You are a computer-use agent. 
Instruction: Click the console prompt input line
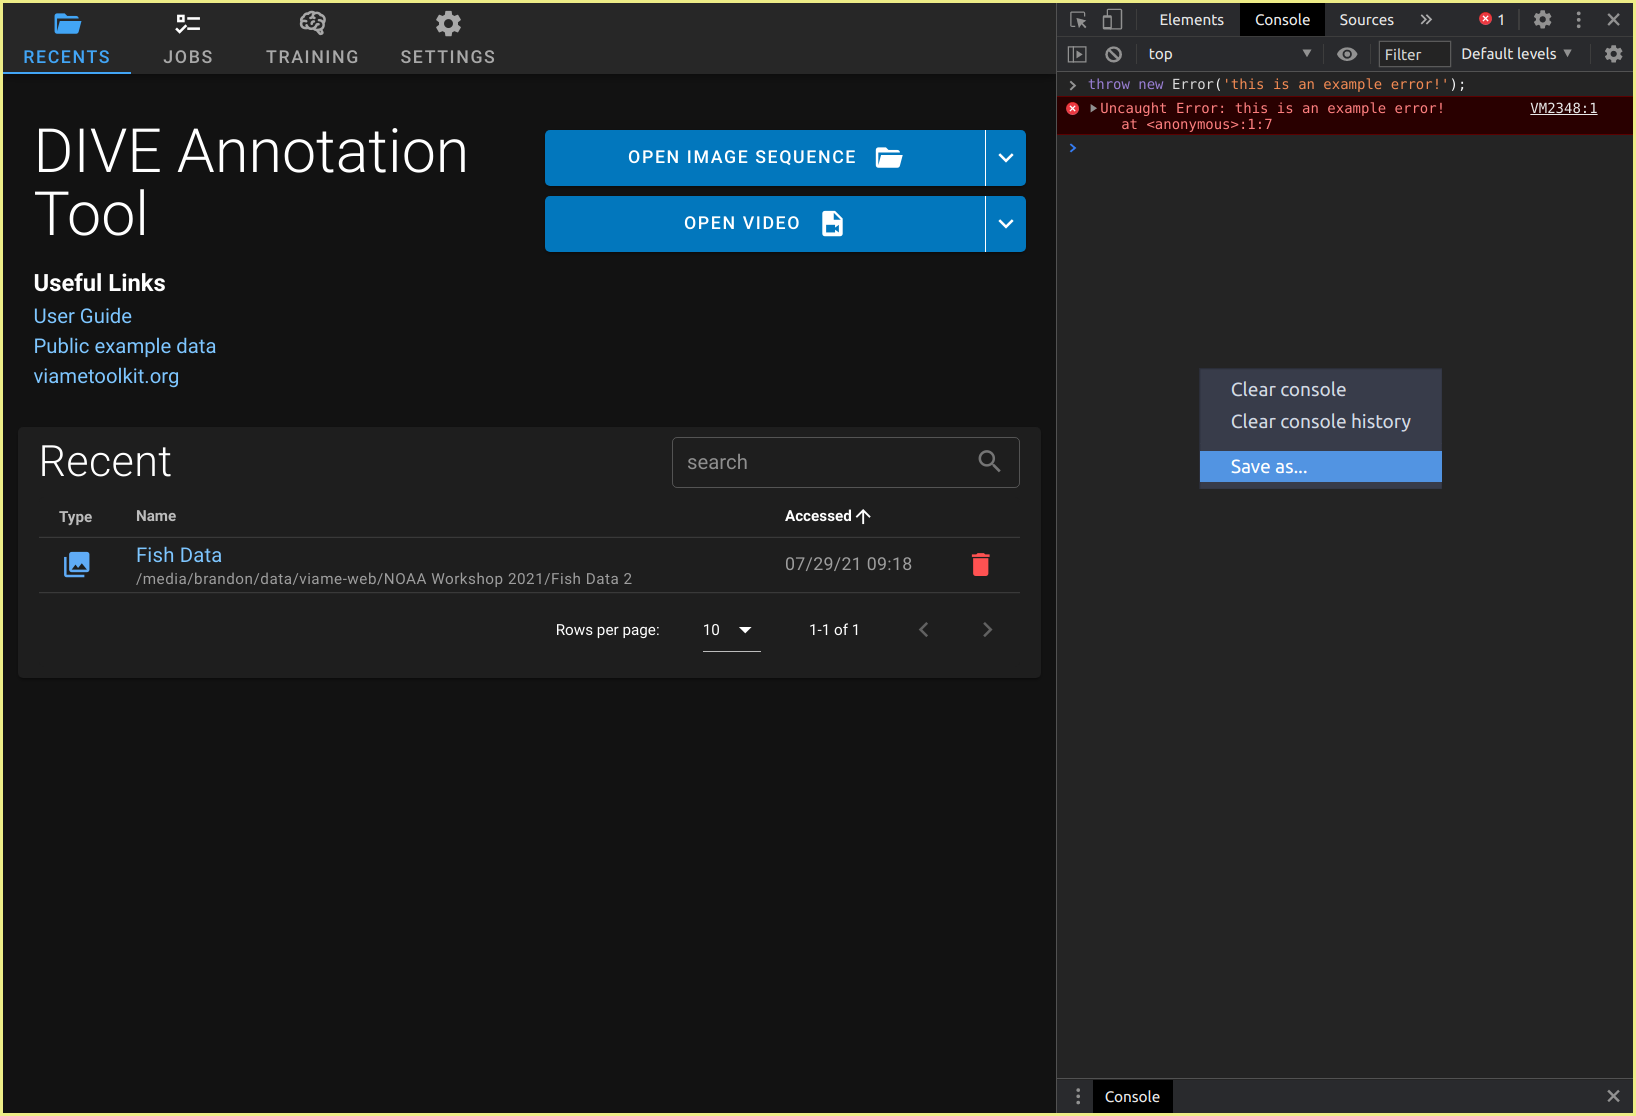tap(1345, 148)
